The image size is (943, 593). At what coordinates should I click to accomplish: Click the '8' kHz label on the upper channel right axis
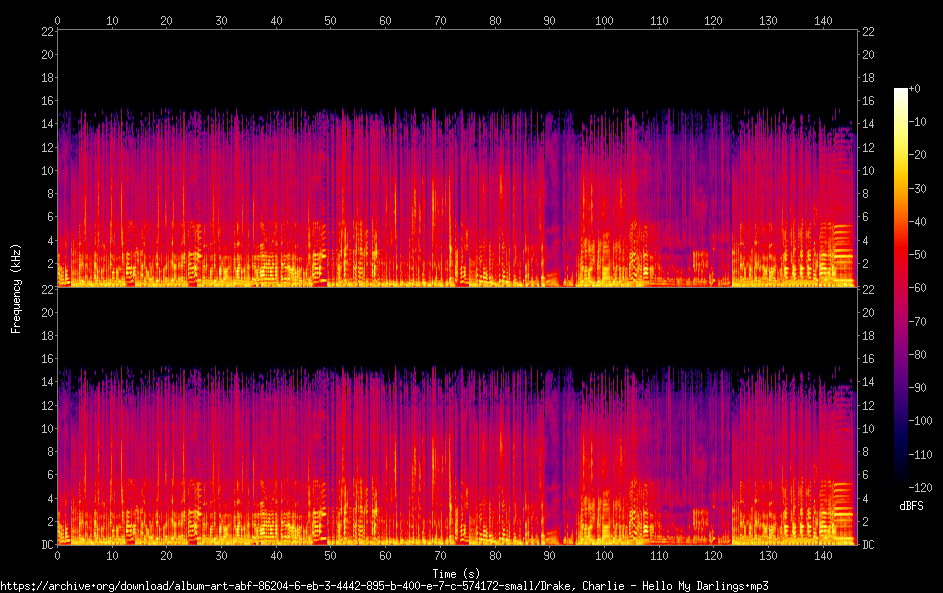865,194
